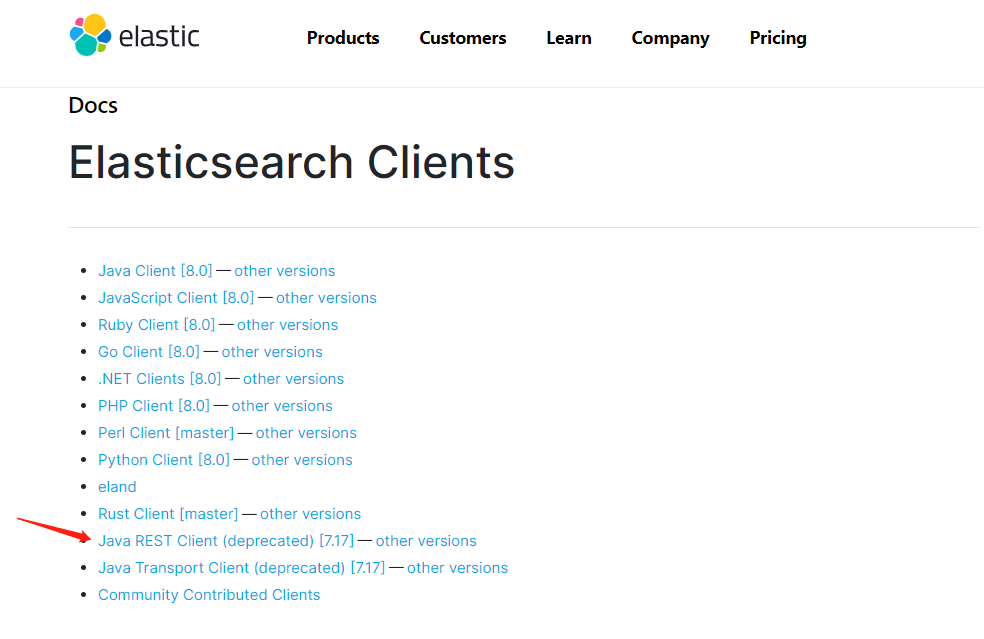This screenshot has width=984, height=639.
Task: Click the eland link
Action: (117, 487)
